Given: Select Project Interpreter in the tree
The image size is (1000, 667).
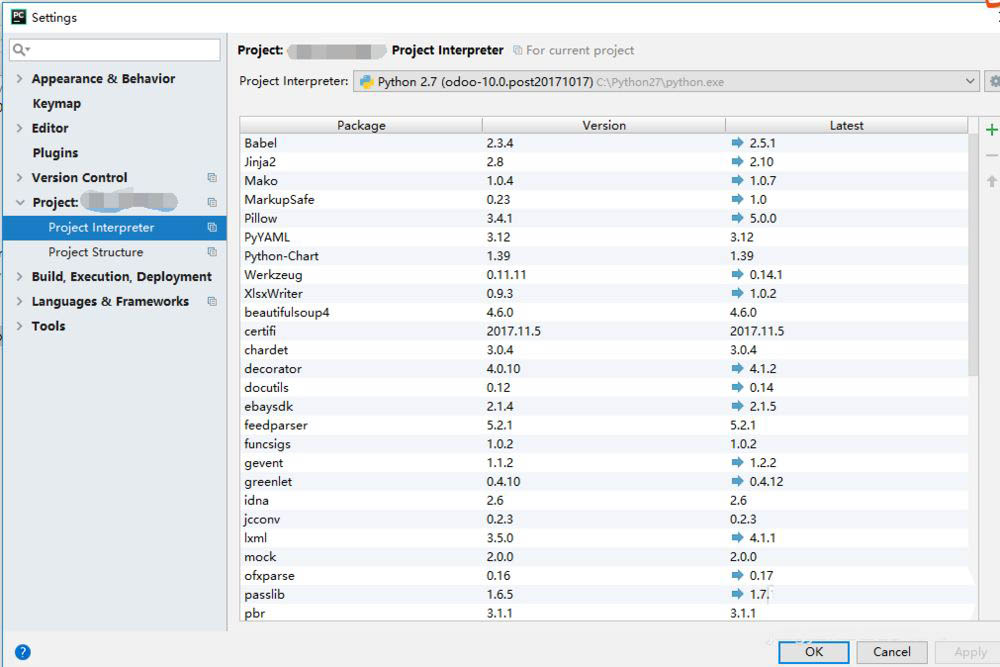Looking at the screenshot, I should pos(115,228).
